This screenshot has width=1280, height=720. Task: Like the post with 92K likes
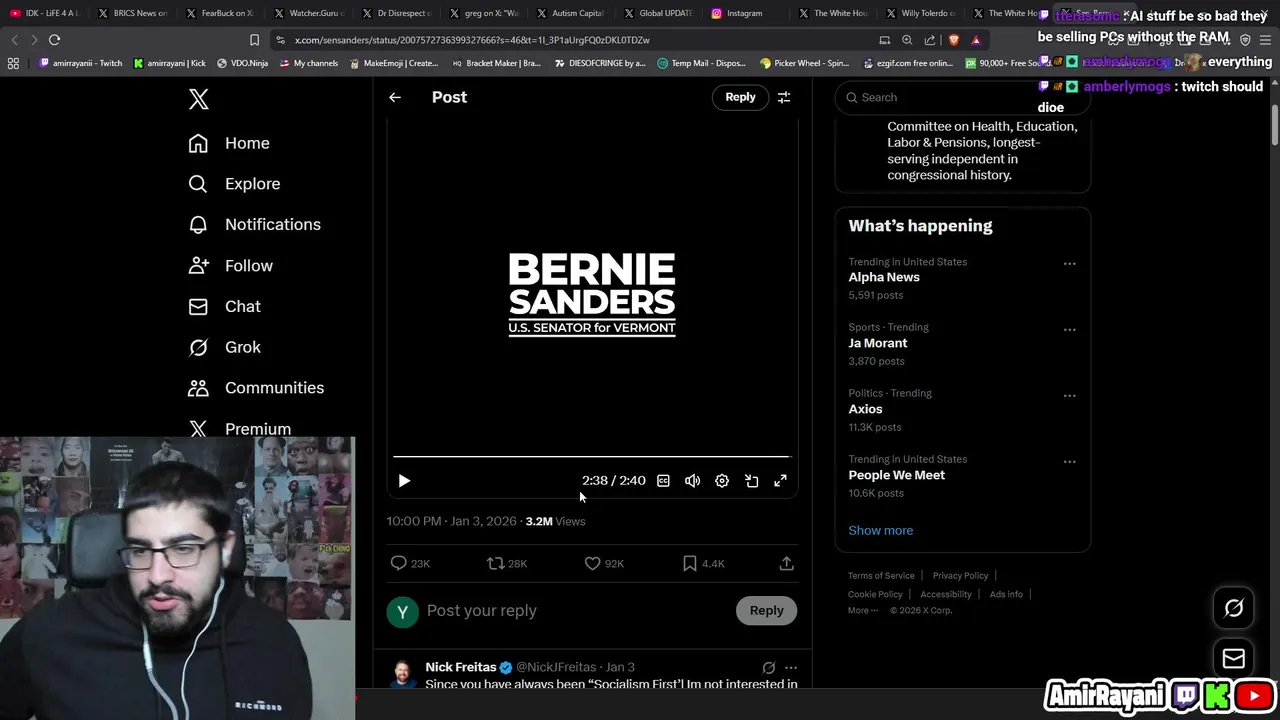coord(604,564)
